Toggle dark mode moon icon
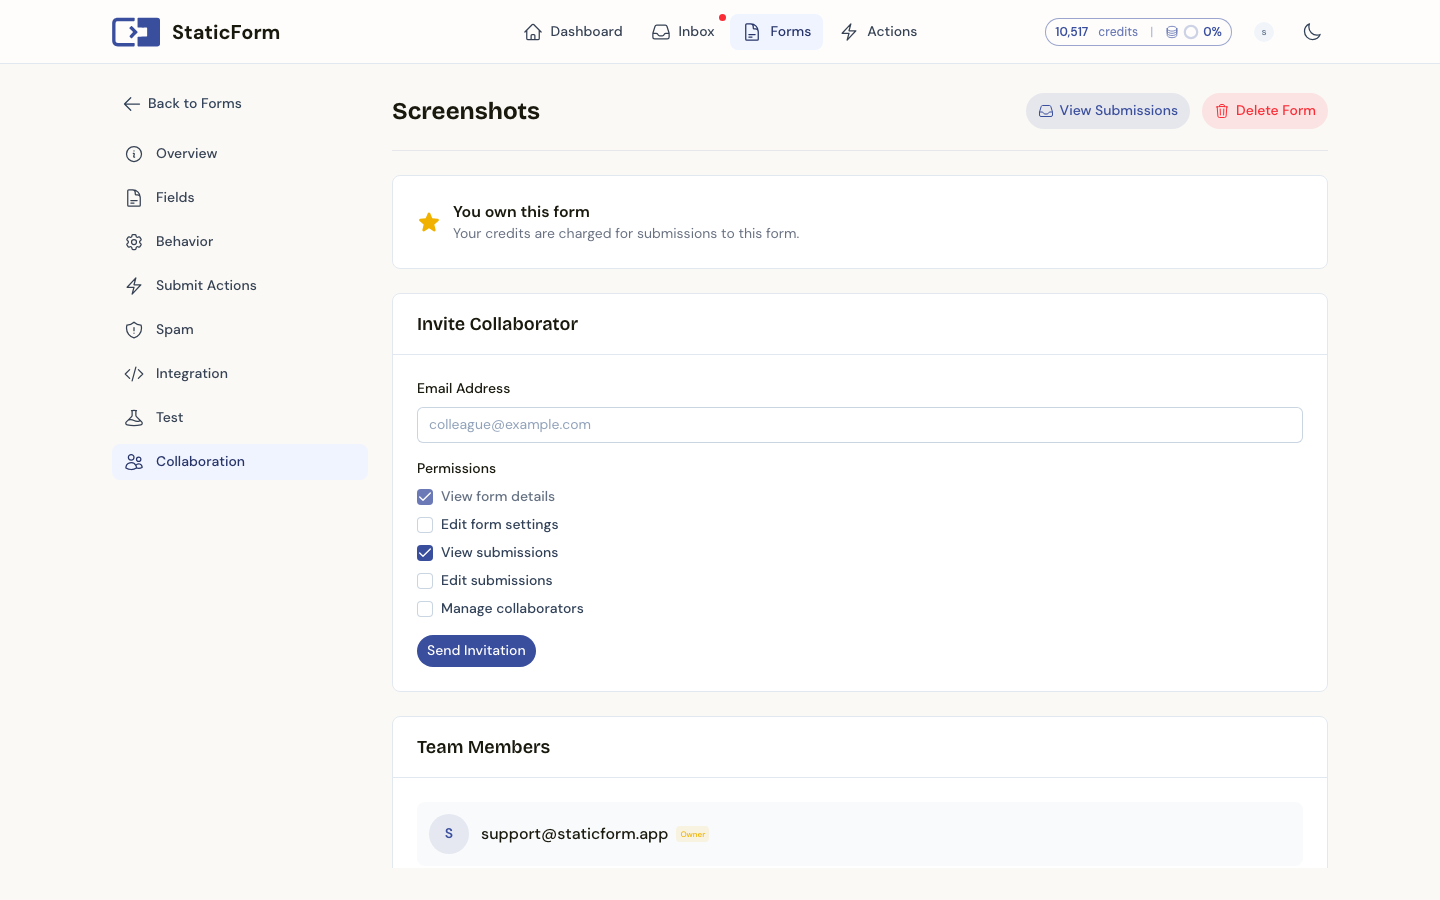The image size is (1440, 900). [x=1313, y=32]
